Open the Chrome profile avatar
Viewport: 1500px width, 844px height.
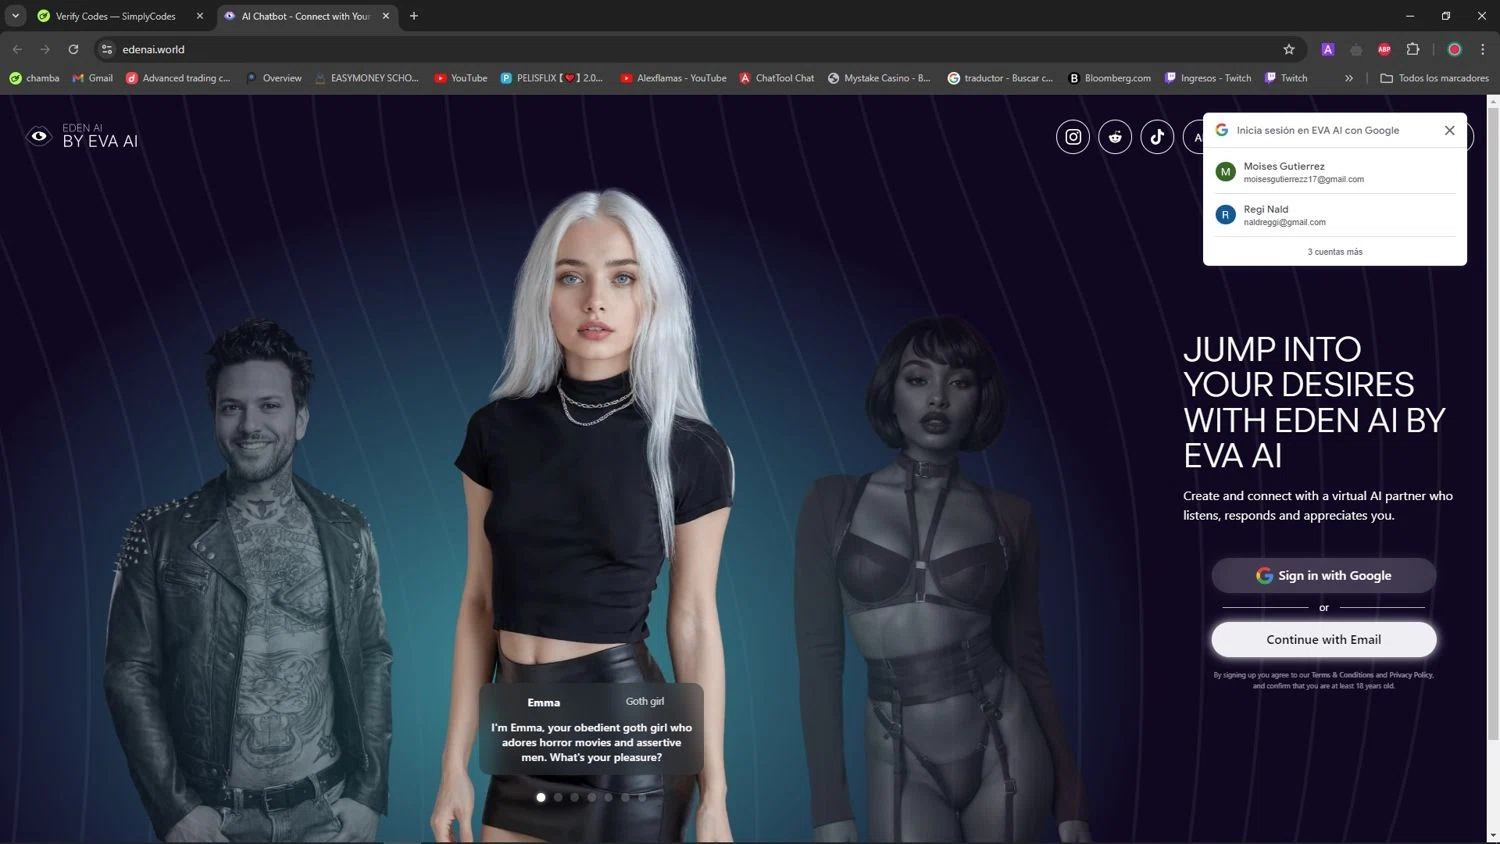pyautogui.click(x=1455, y=49)
